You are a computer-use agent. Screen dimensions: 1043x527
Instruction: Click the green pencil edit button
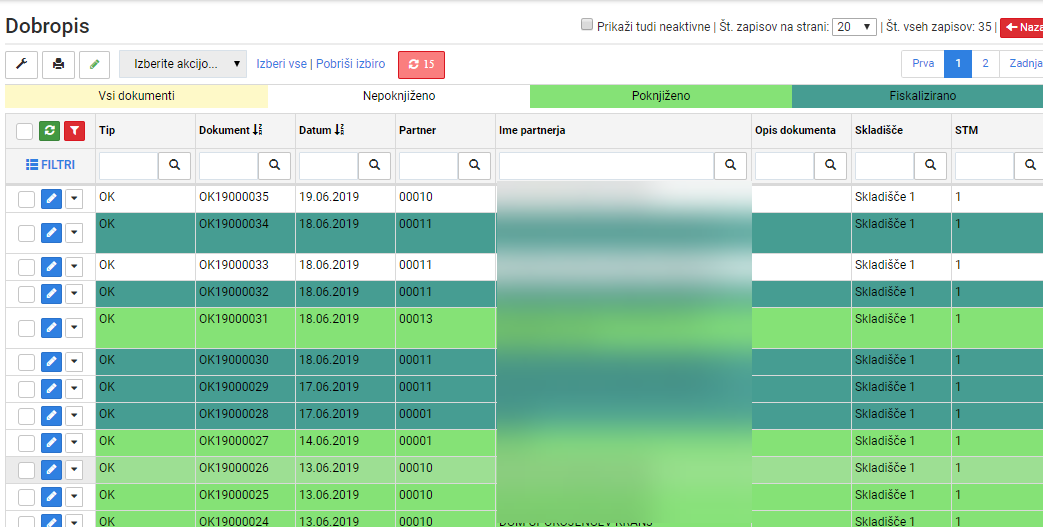(x=94, y=65)
